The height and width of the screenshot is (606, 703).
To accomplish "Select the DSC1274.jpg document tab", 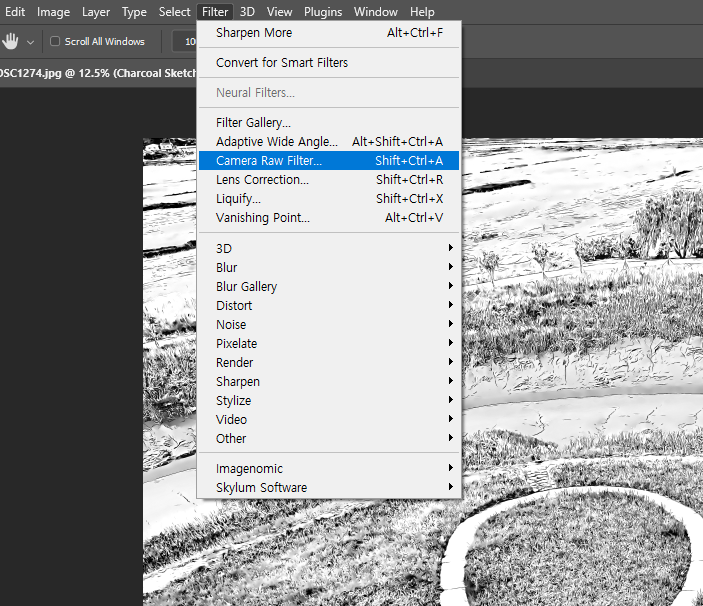I will (98, 73).
